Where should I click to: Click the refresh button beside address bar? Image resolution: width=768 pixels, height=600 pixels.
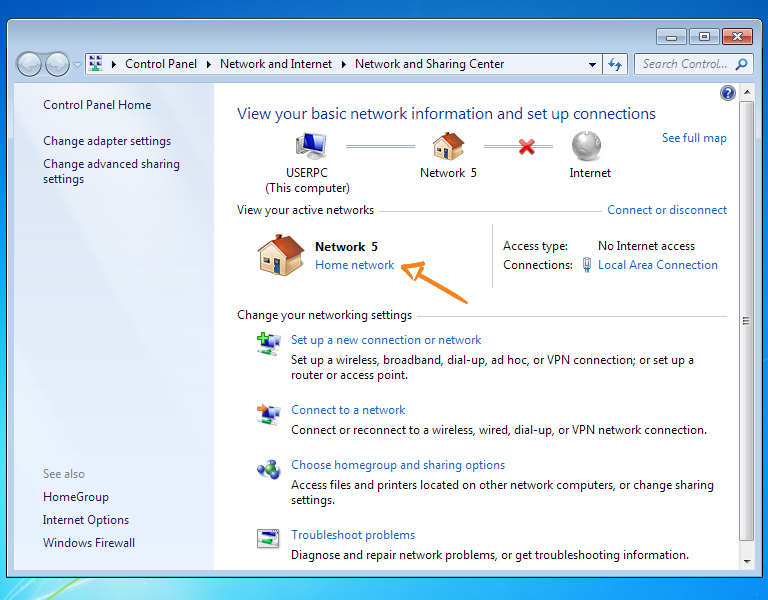615,64
